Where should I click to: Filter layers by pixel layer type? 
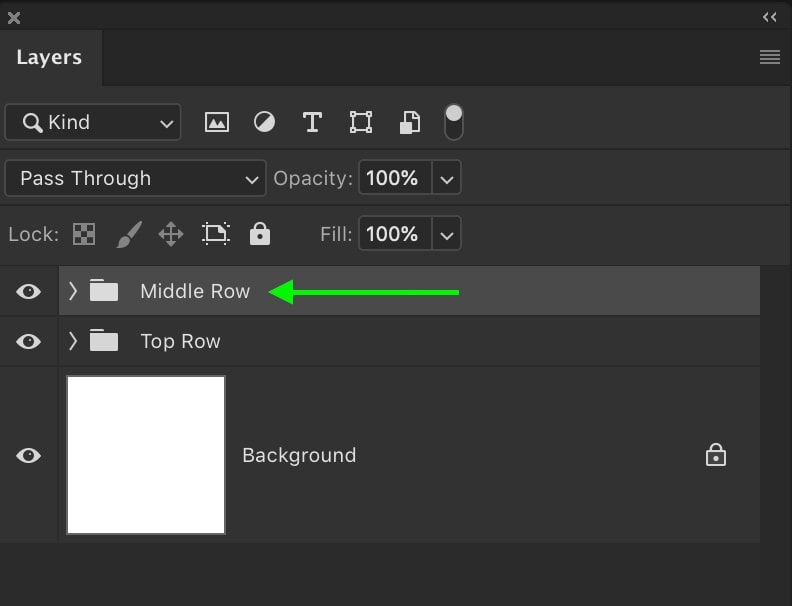click(217, 122)
